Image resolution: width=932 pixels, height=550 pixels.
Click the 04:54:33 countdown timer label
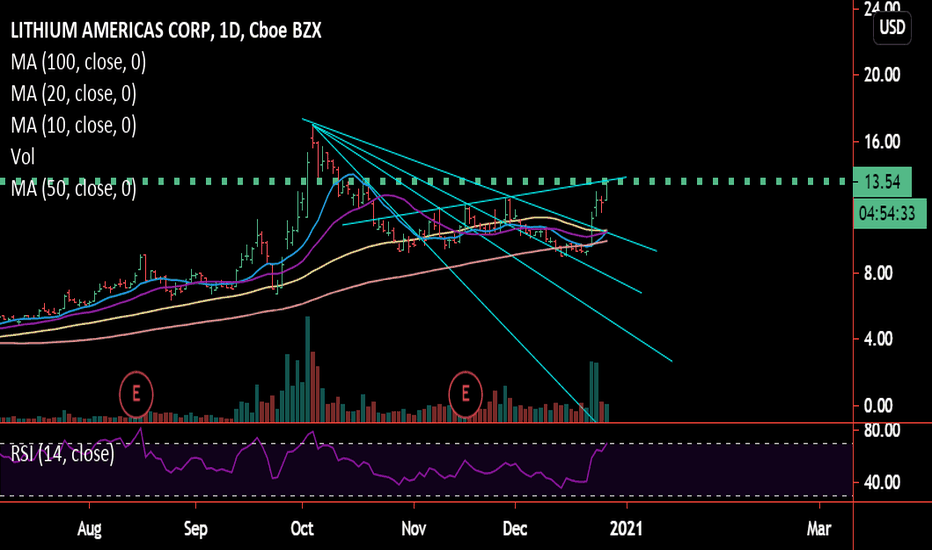(x=890, y=213)
